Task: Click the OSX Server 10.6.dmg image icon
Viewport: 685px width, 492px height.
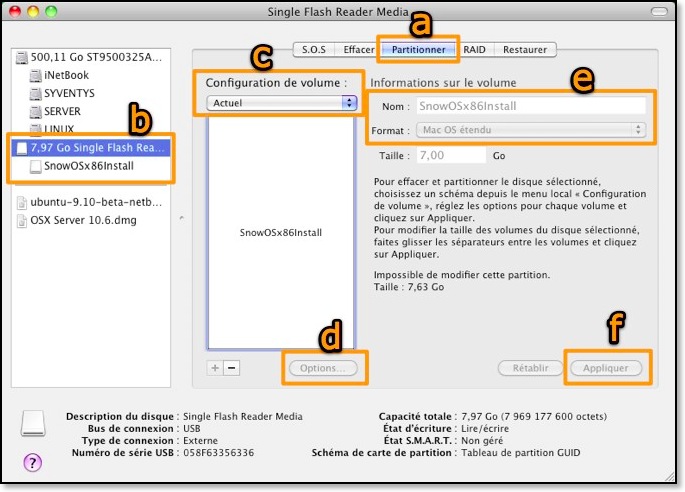Action: coord(21,221)
